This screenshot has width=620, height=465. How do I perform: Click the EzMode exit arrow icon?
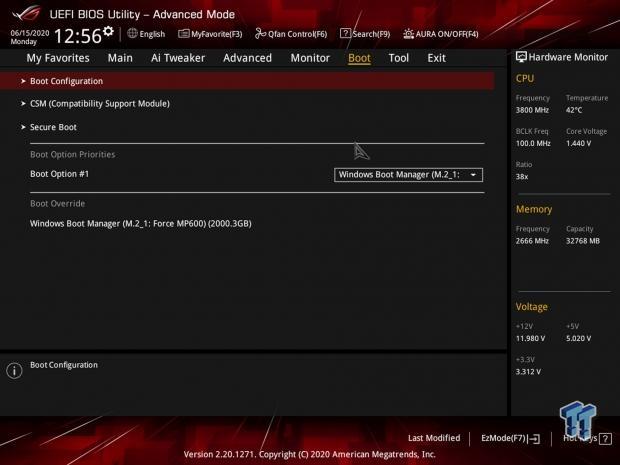535,439
